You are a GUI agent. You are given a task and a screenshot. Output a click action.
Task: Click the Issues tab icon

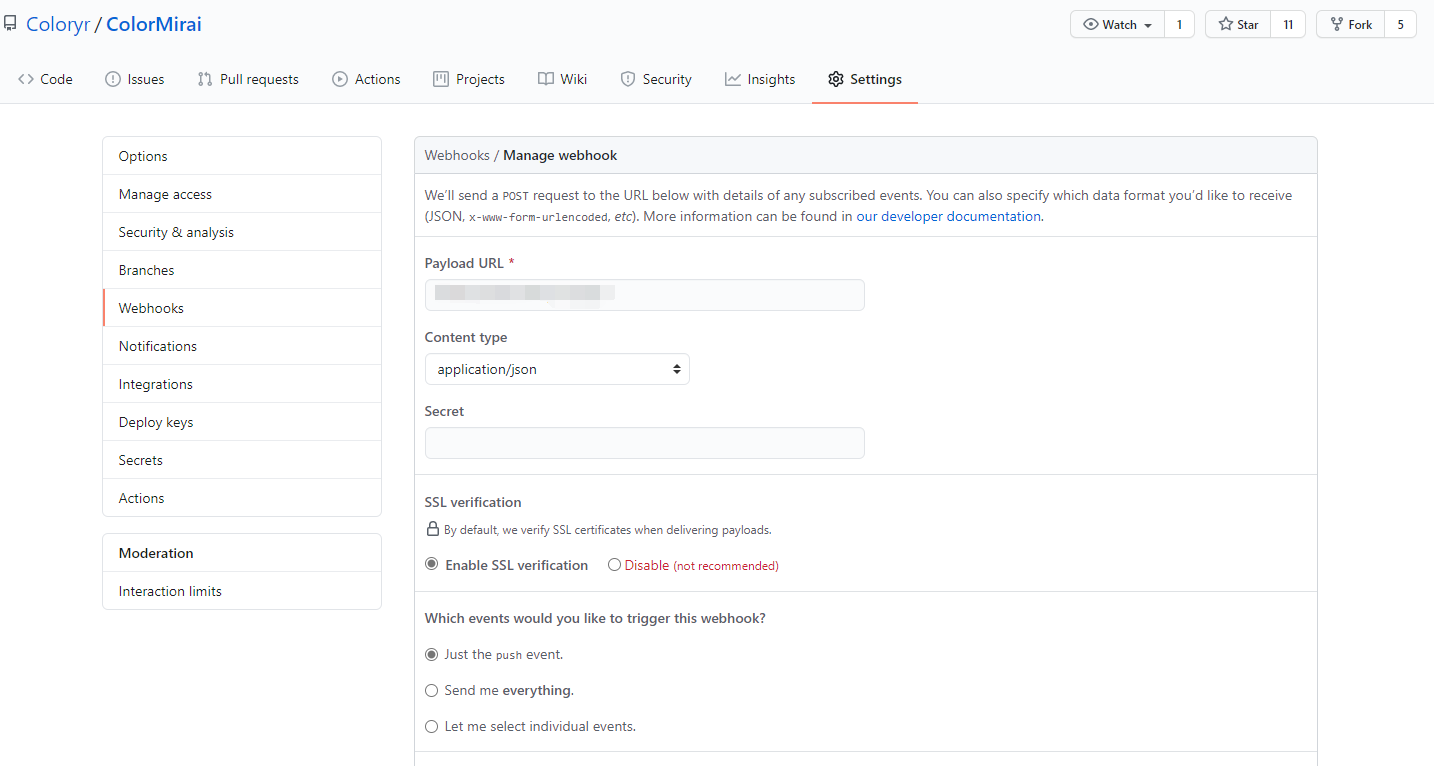point(113,79)
